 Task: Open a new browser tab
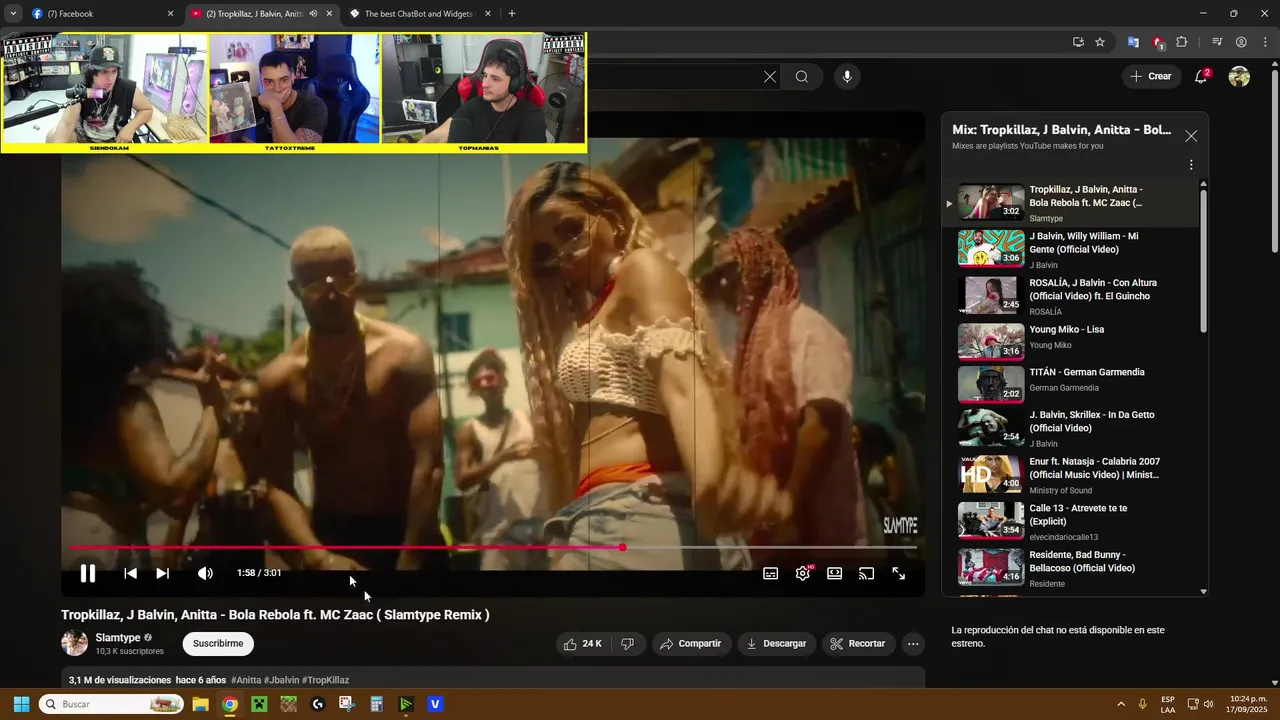(x=512, y=14)
